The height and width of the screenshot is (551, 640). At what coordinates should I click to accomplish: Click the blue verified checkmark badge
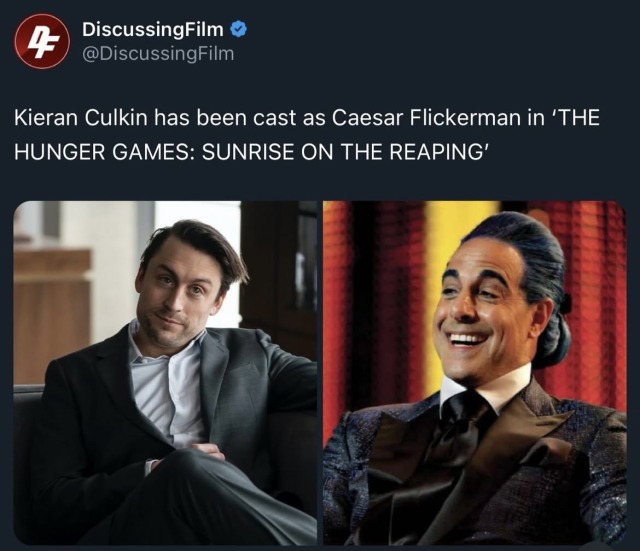point(238,30)
